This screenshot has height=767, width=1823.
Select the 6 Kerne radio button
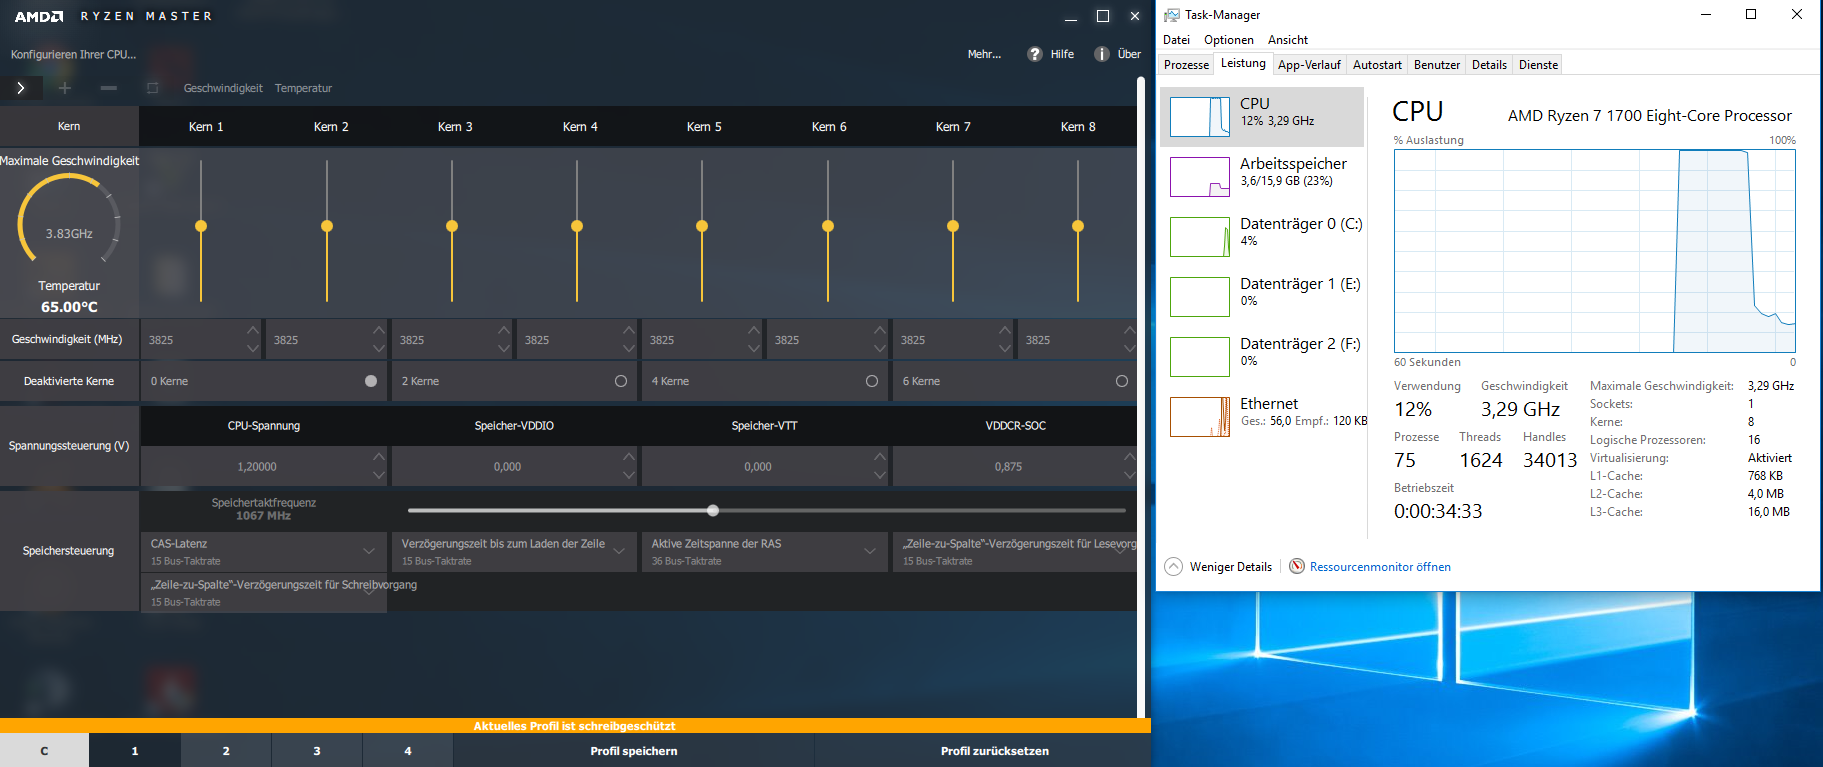pyautogui.click(x=1122, y=381)
